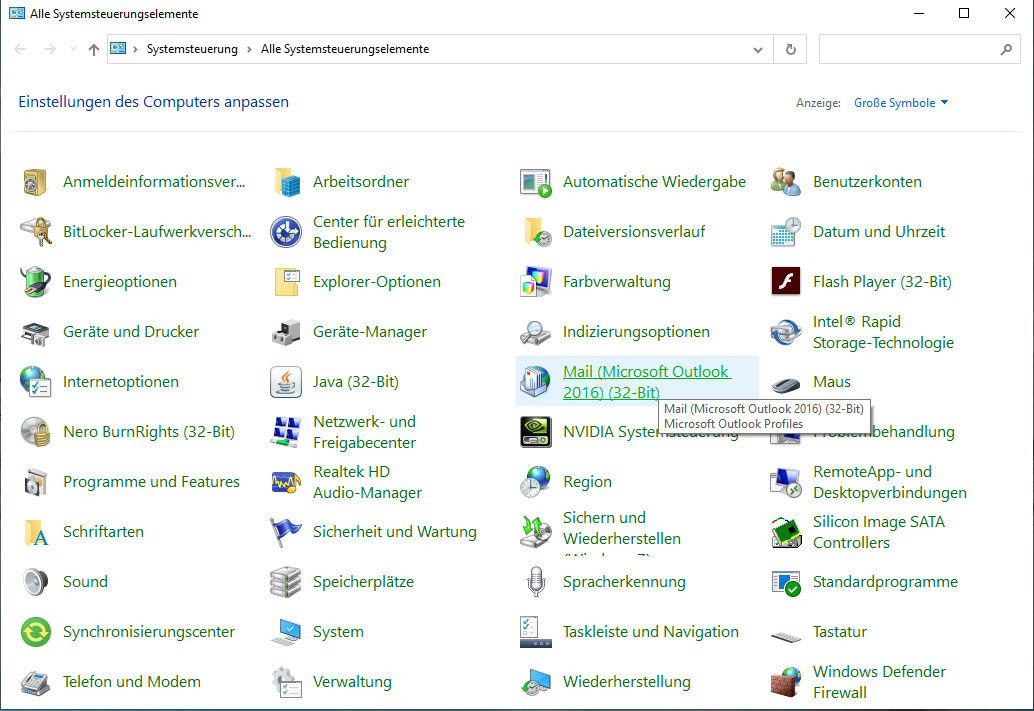Expand the address bar history dropdown
The width and height of the screenshot is (1034, 711).
(x=758, y=49)
